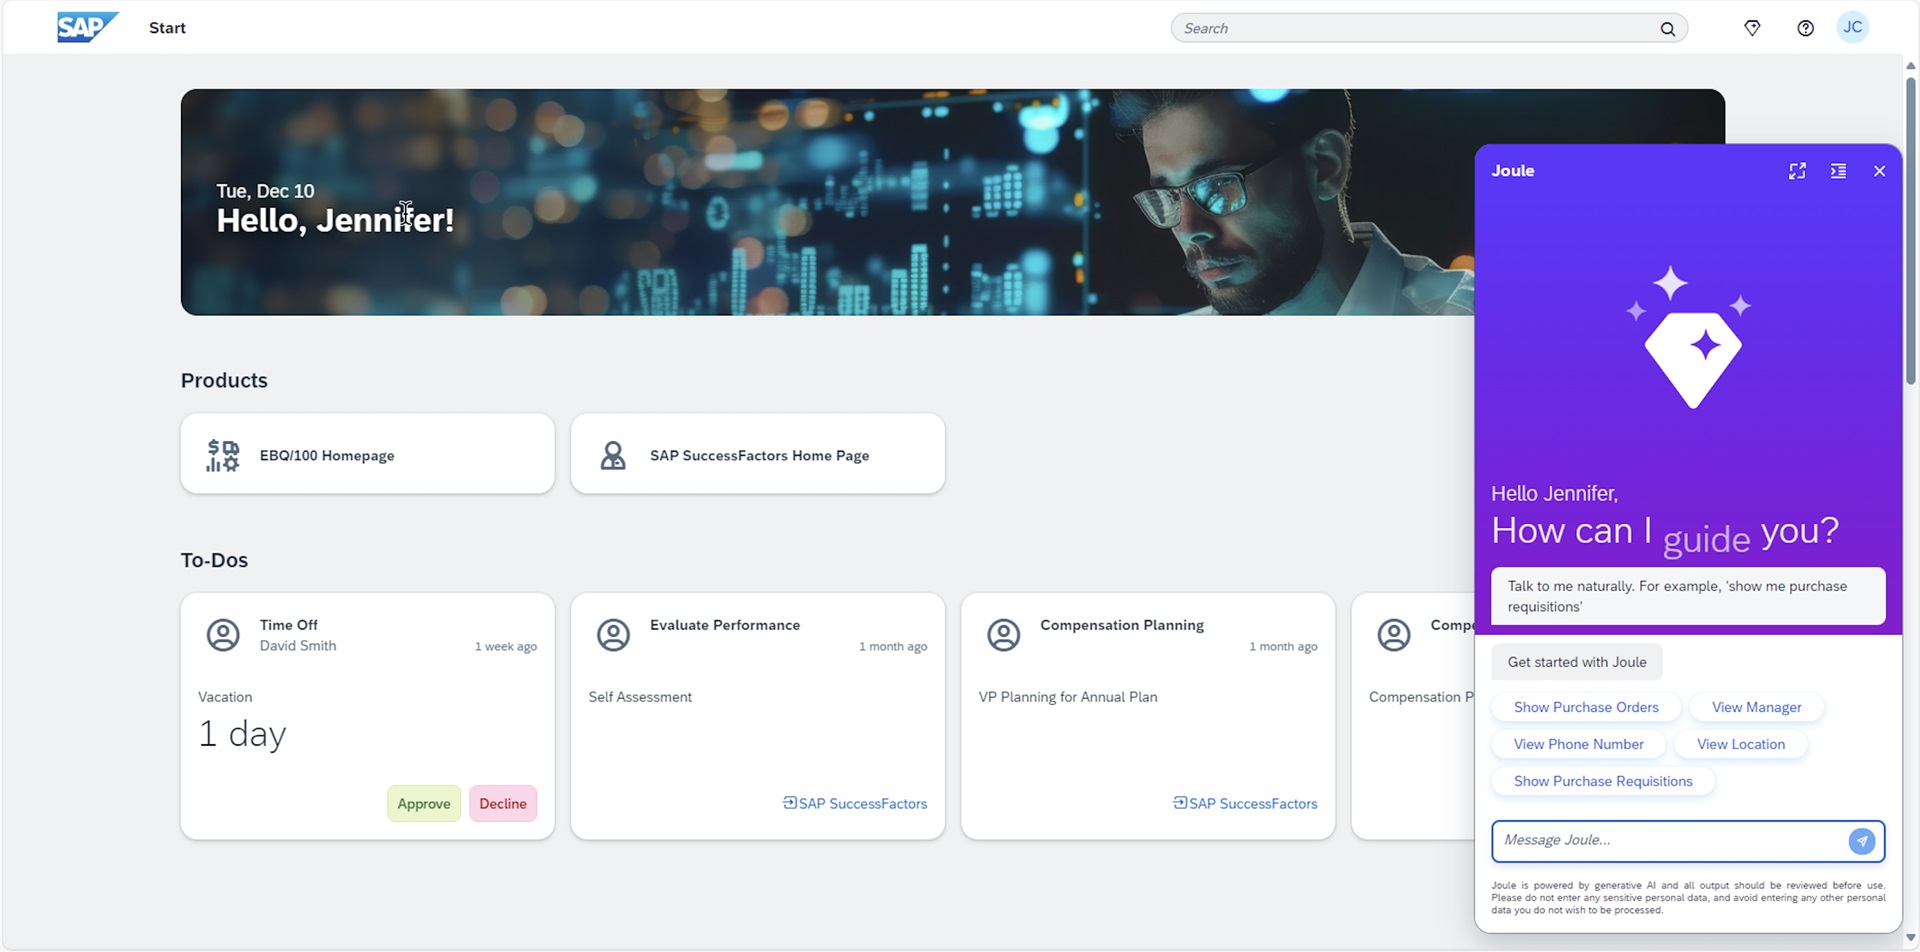The height and width of the screenshot is (952, 1920).
Task: Select the Show Purchase Orders suggestion
Action: (x=1586, y=707)
